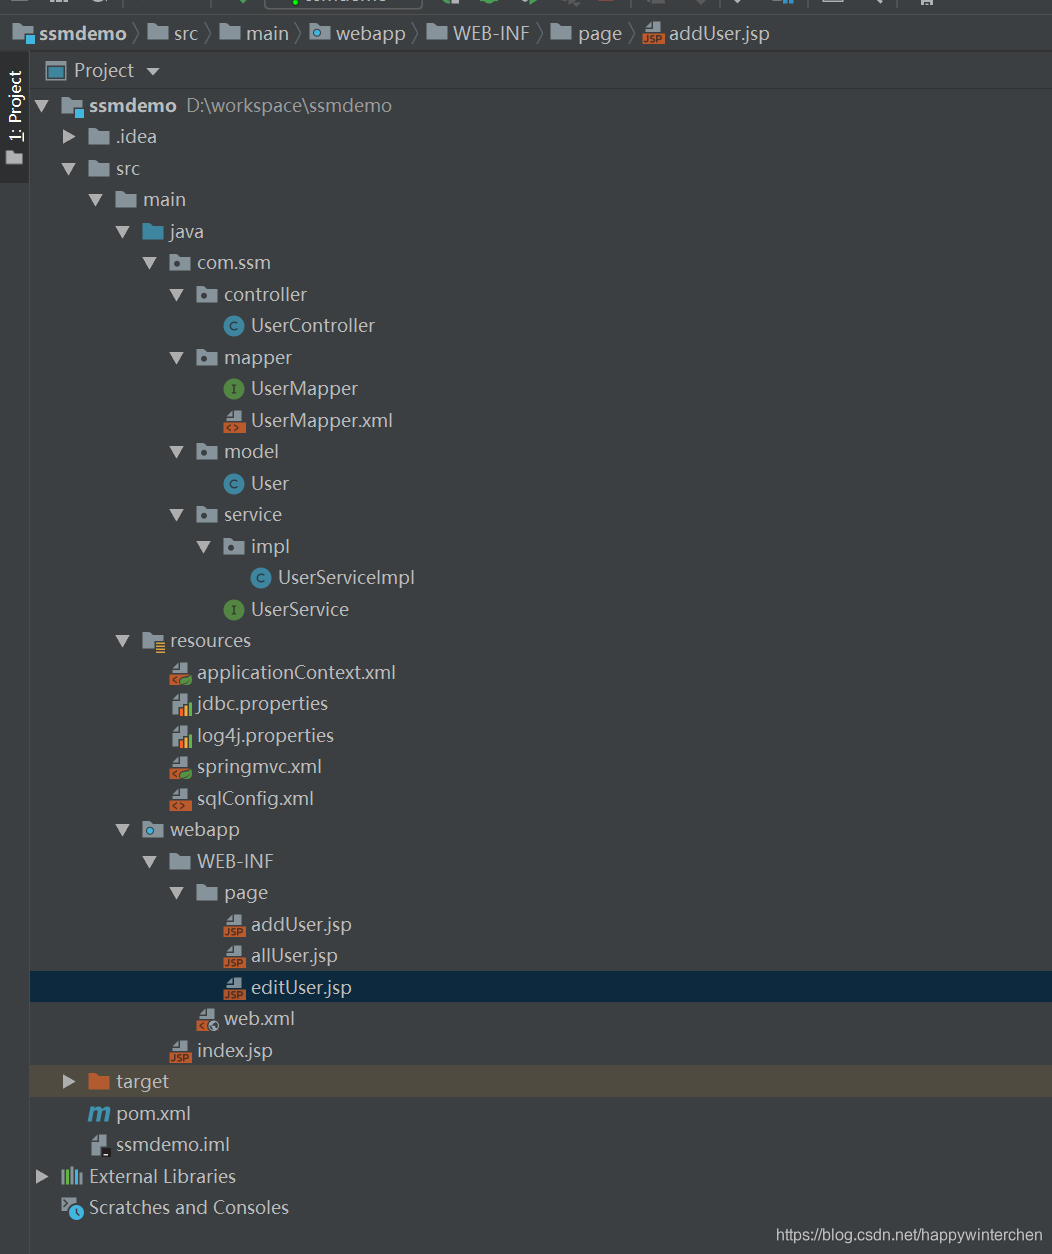The height and width of the screenshot is (1254, 1052).
Task: Click the UserController class icon
Action: tap(234, 326)
